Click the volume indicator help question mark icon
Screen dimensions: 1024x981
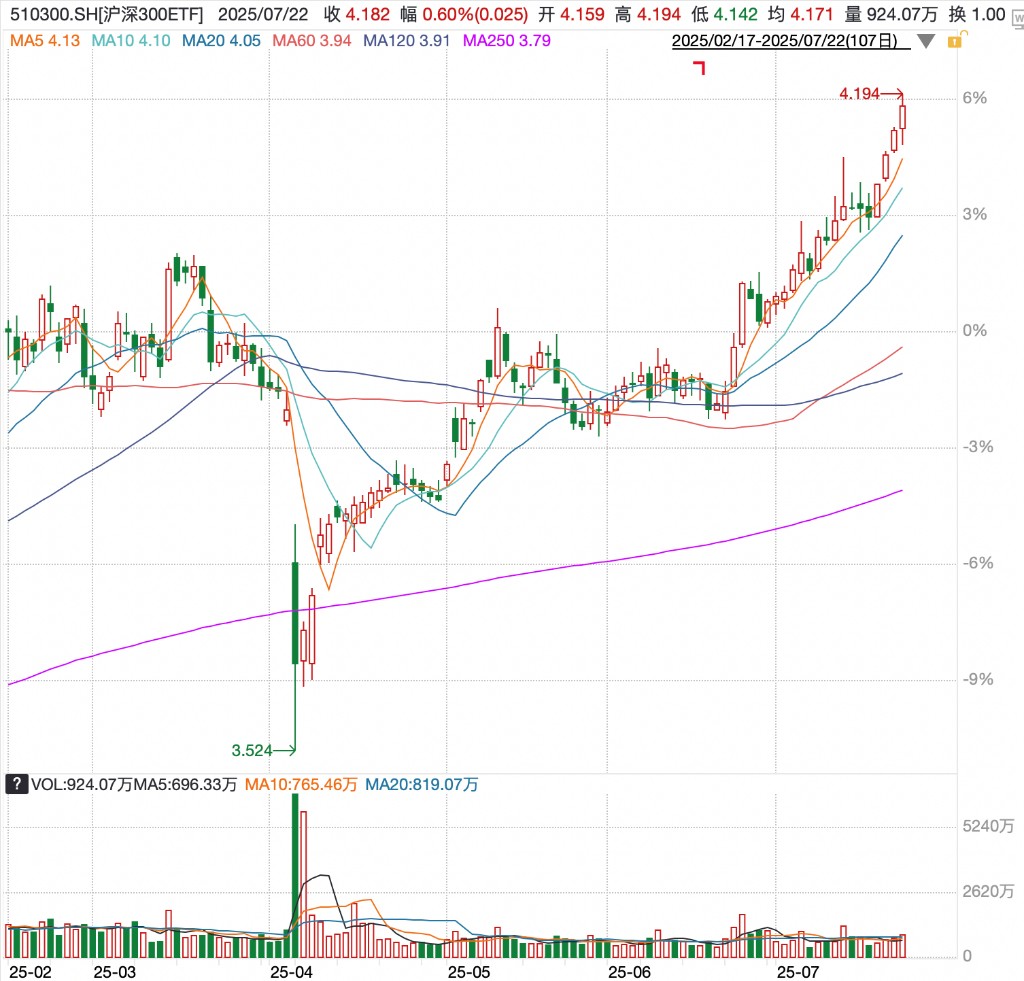click(16, 785)
